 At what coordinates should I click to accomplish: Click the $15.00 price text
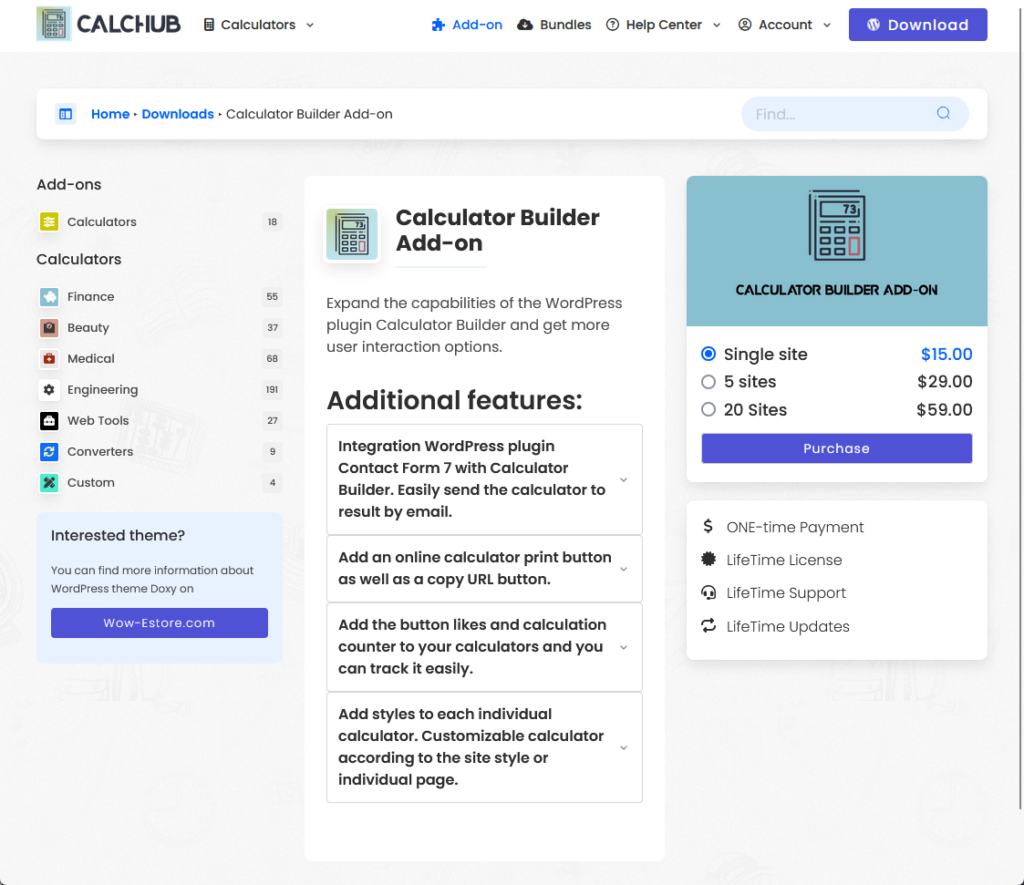pyautogui.click(x=946, y=354)
